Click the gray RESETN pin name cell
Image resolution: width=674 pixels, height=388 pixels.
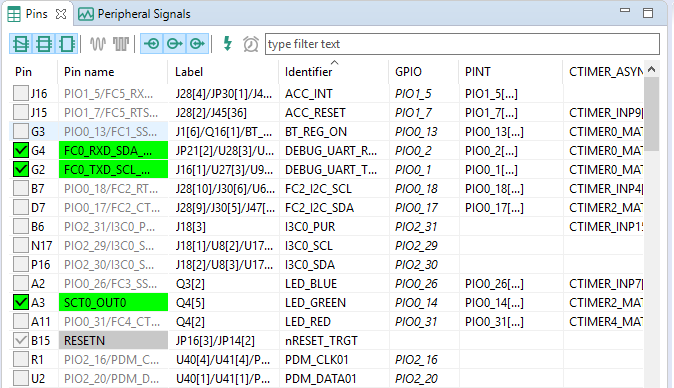(113, 340)
